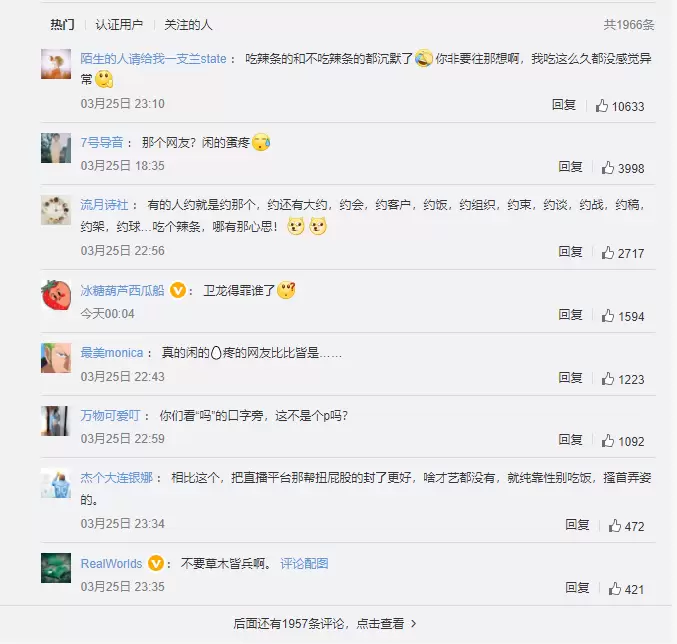This screenshot has height=644, width=677.
Task: Click 冰糖葫芦西瓜船's strawberry avatar
Action: click(56, 295)
